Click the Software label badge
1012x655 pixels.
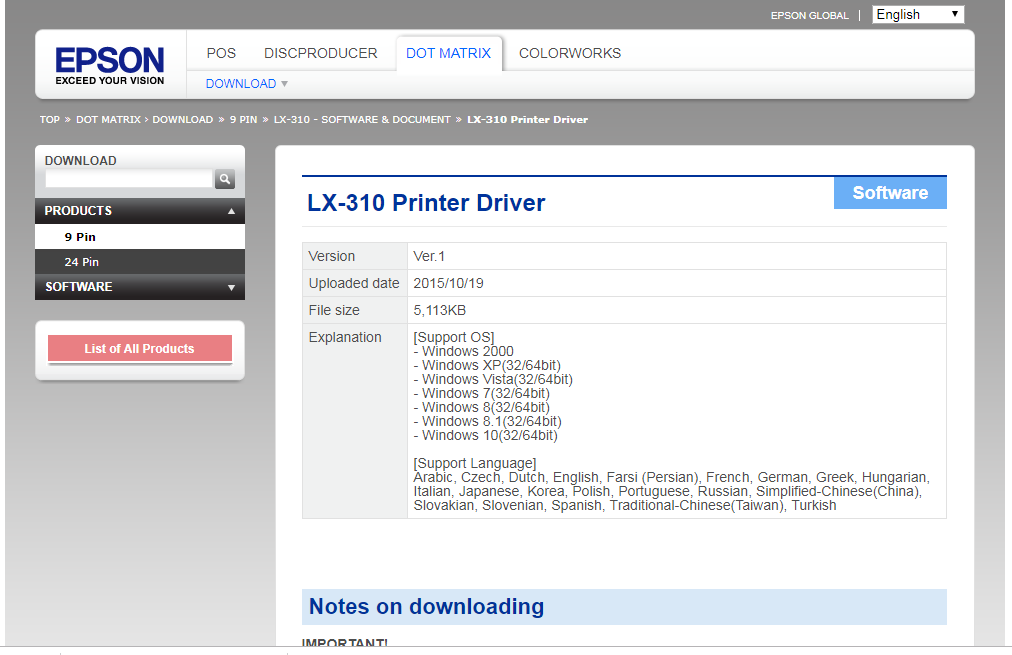[x=890, y=192]
